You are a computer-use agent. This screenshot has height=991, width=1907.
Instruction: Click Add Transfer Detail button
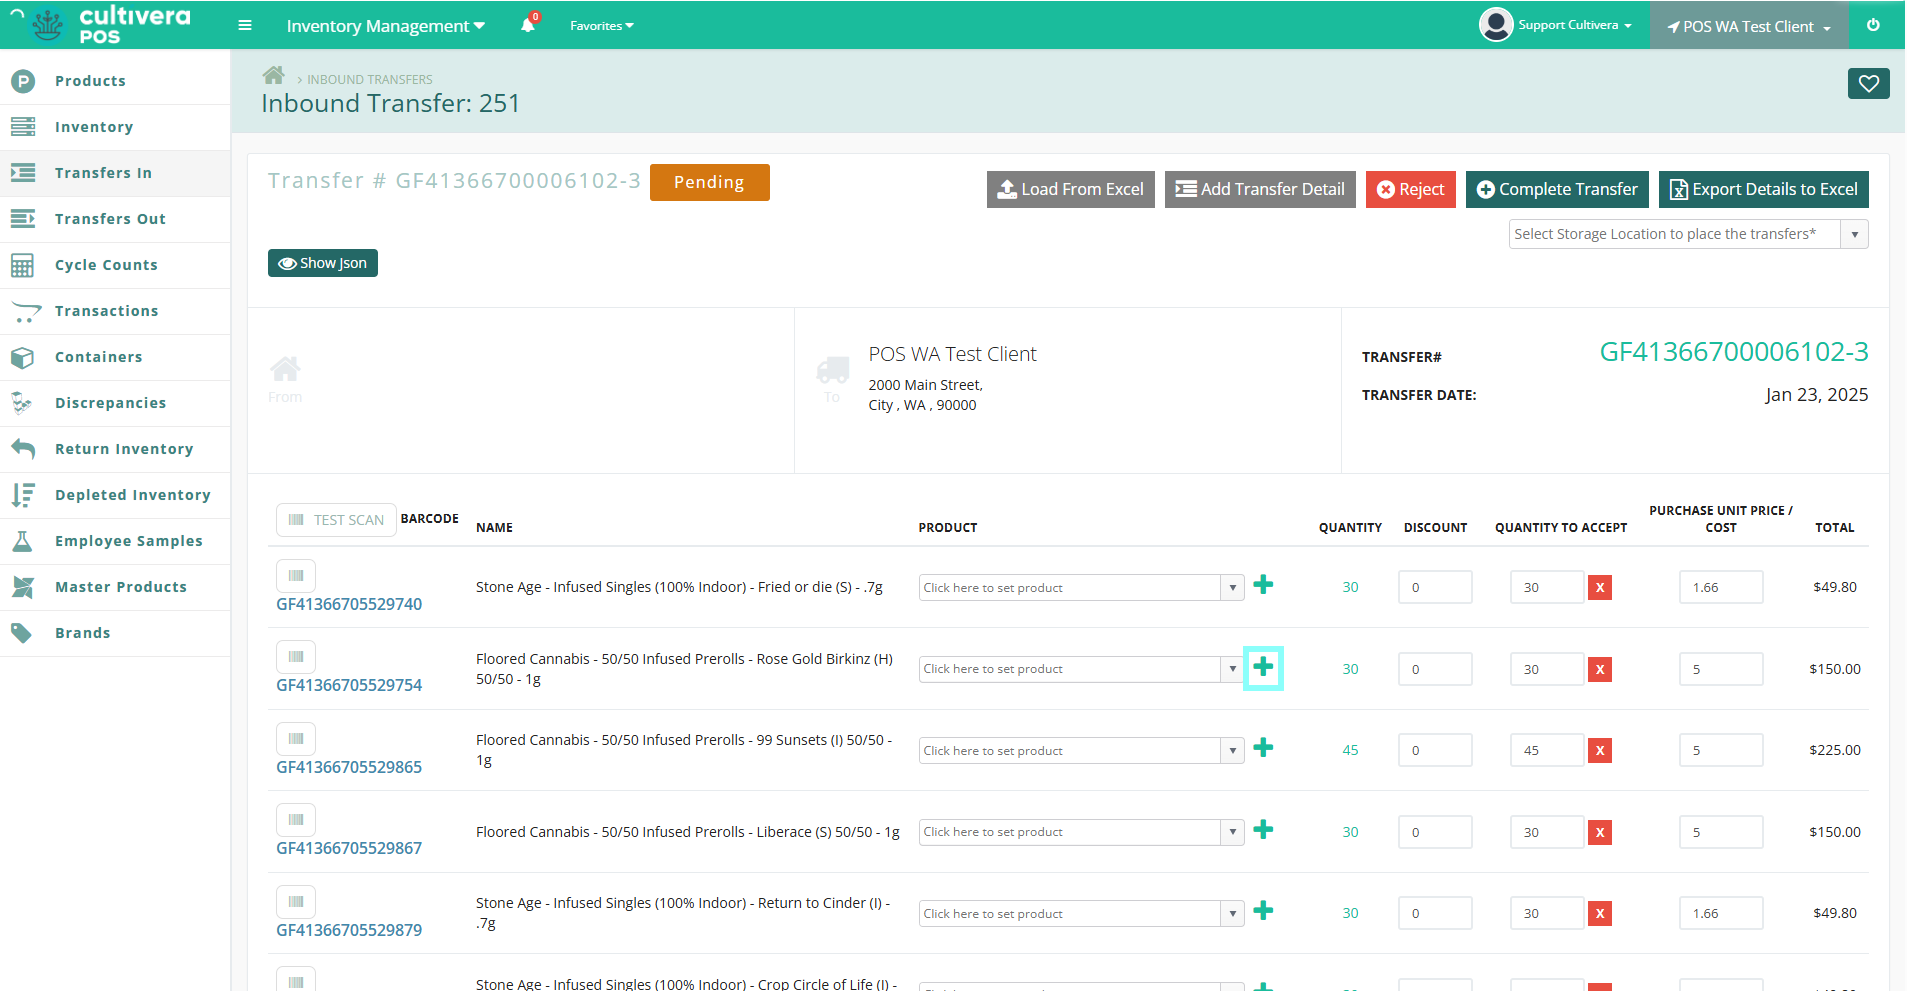pyautogui.click(x=1260, y=189)
